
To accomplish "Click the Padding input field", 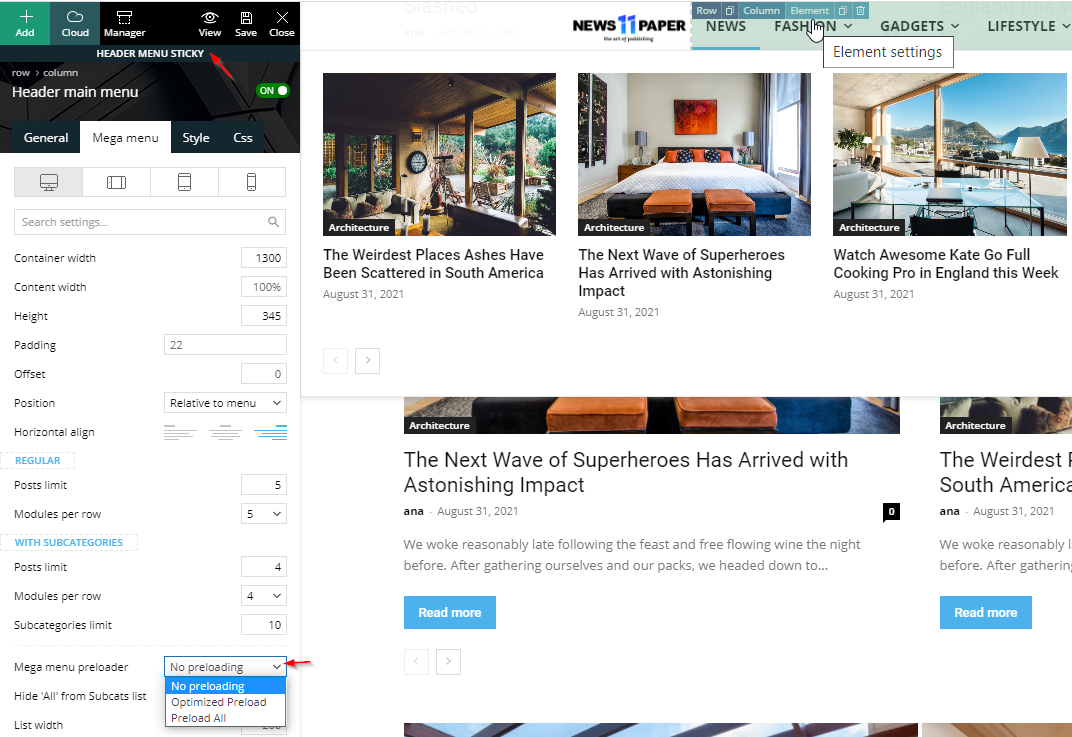I will [225, 345].
